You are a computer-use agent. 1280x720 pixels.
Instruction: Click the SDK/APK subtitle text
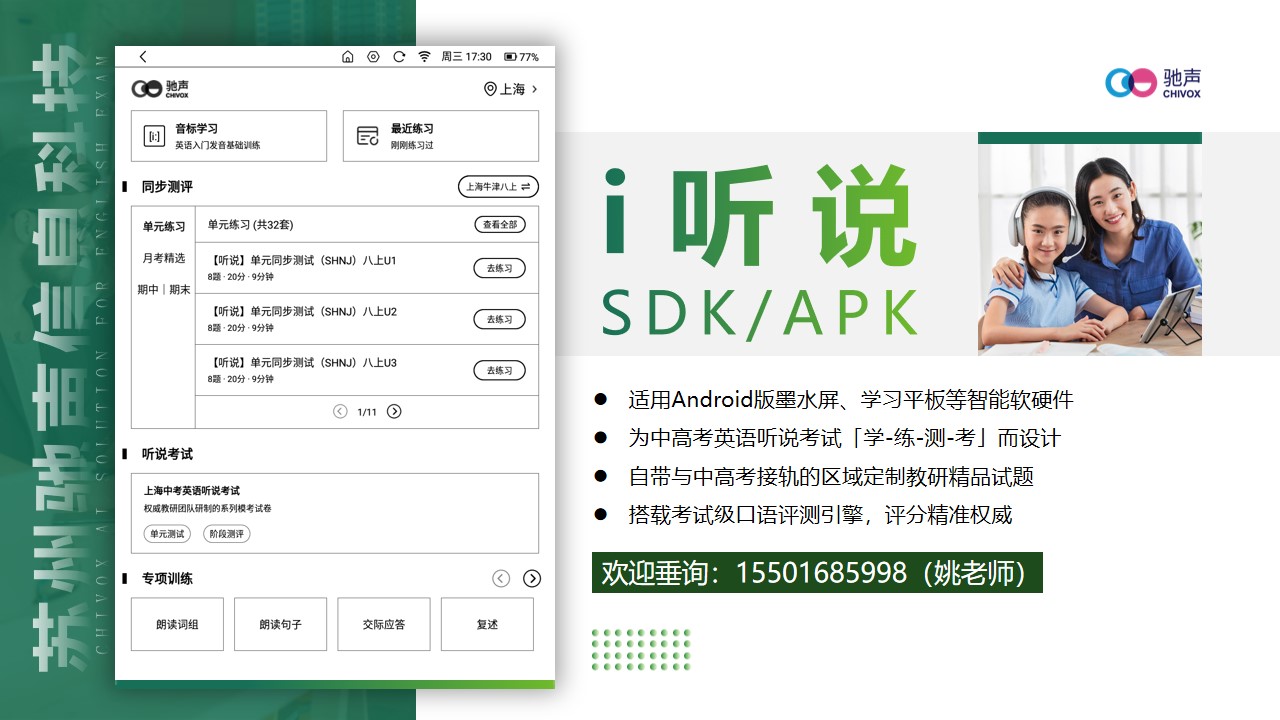coord(759,313)
